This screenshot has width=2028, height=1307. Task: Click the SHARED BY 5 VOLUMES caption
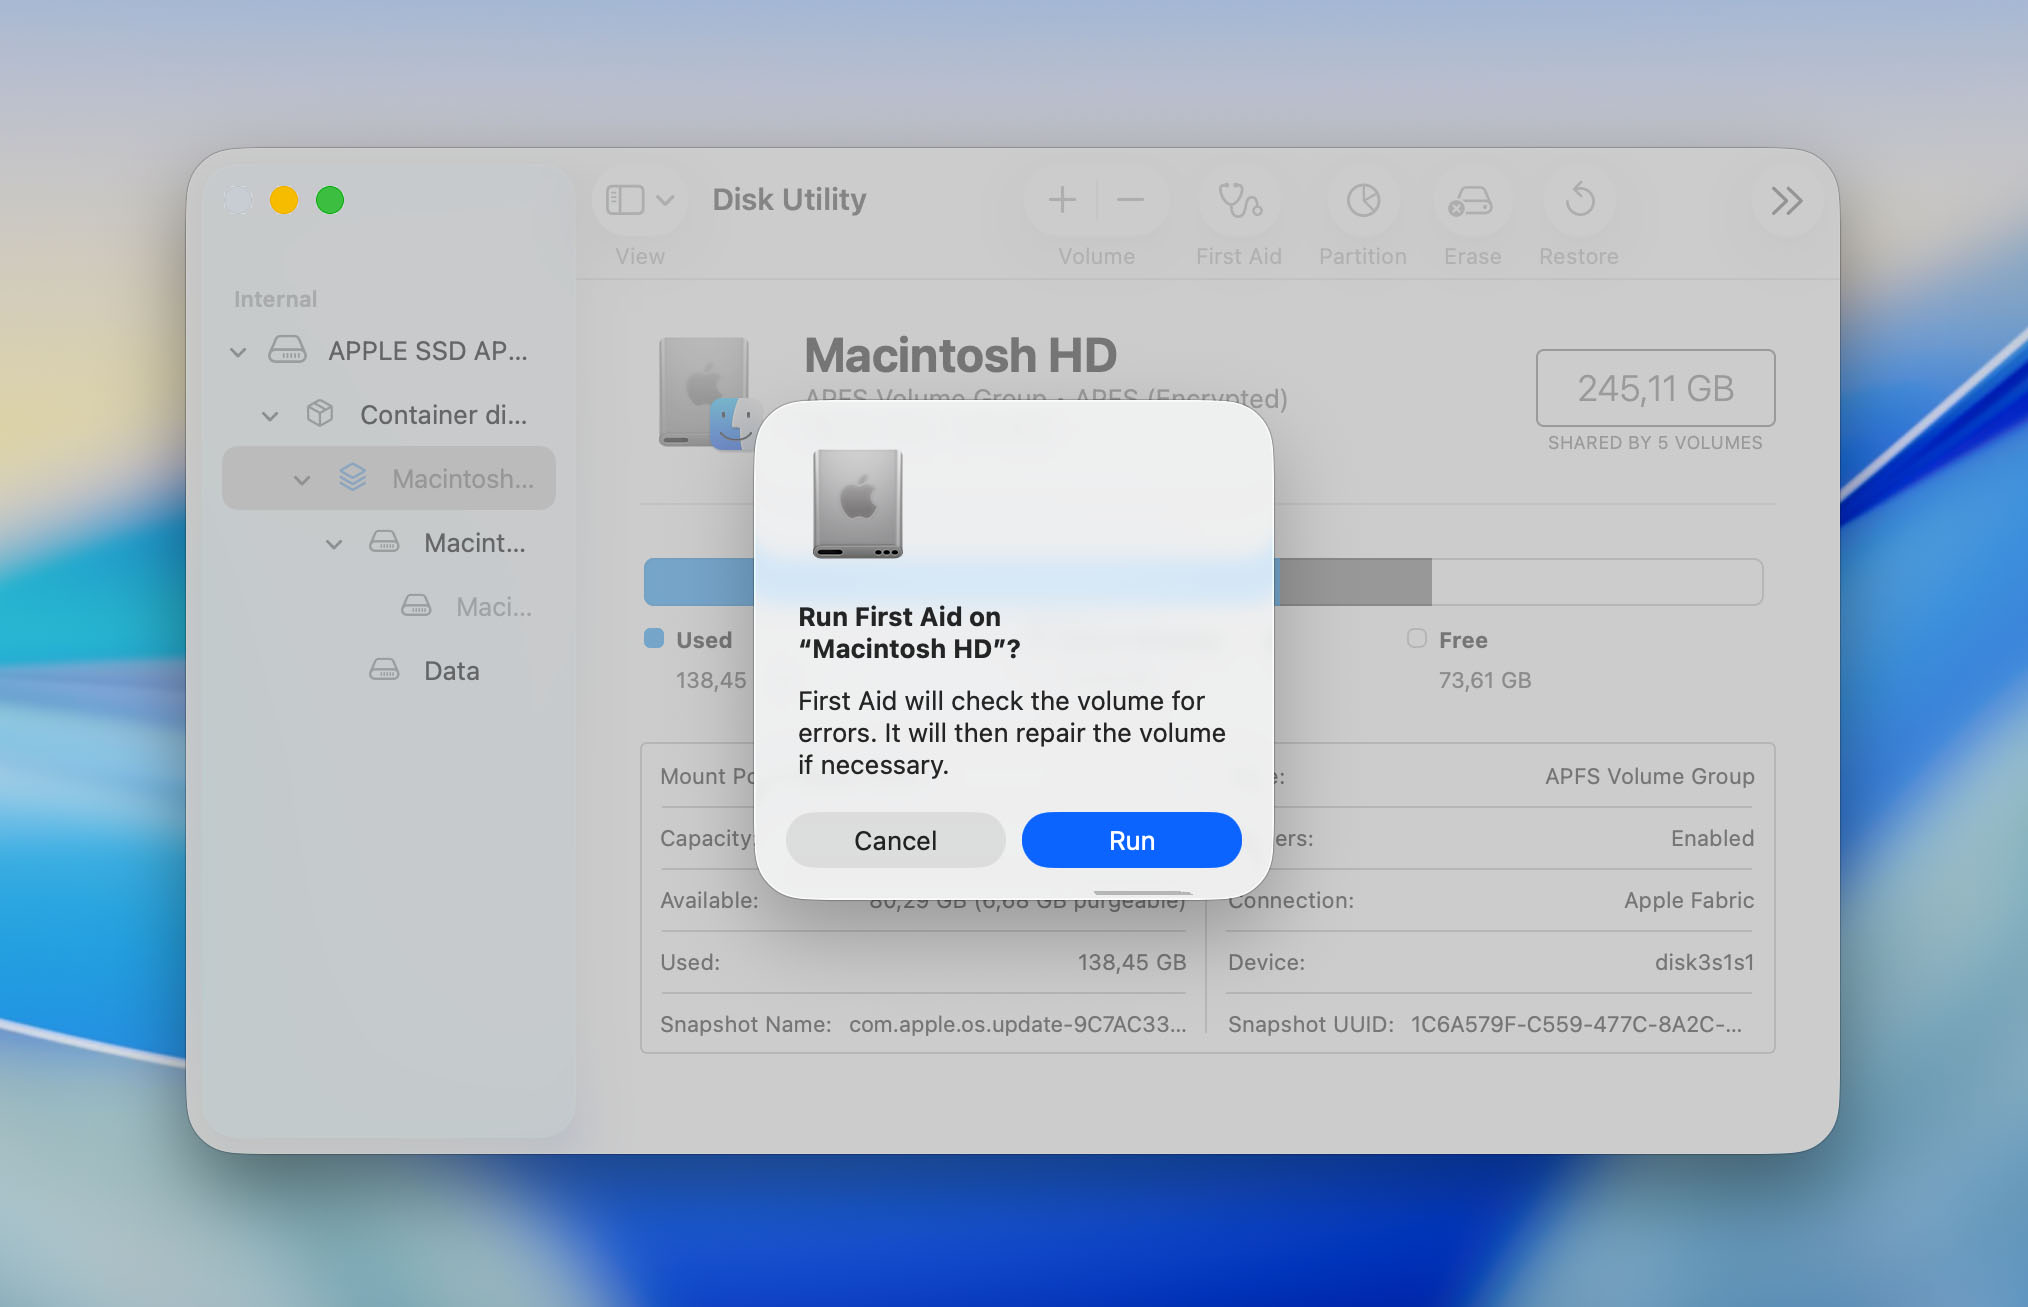click(x=1656, y=443)
